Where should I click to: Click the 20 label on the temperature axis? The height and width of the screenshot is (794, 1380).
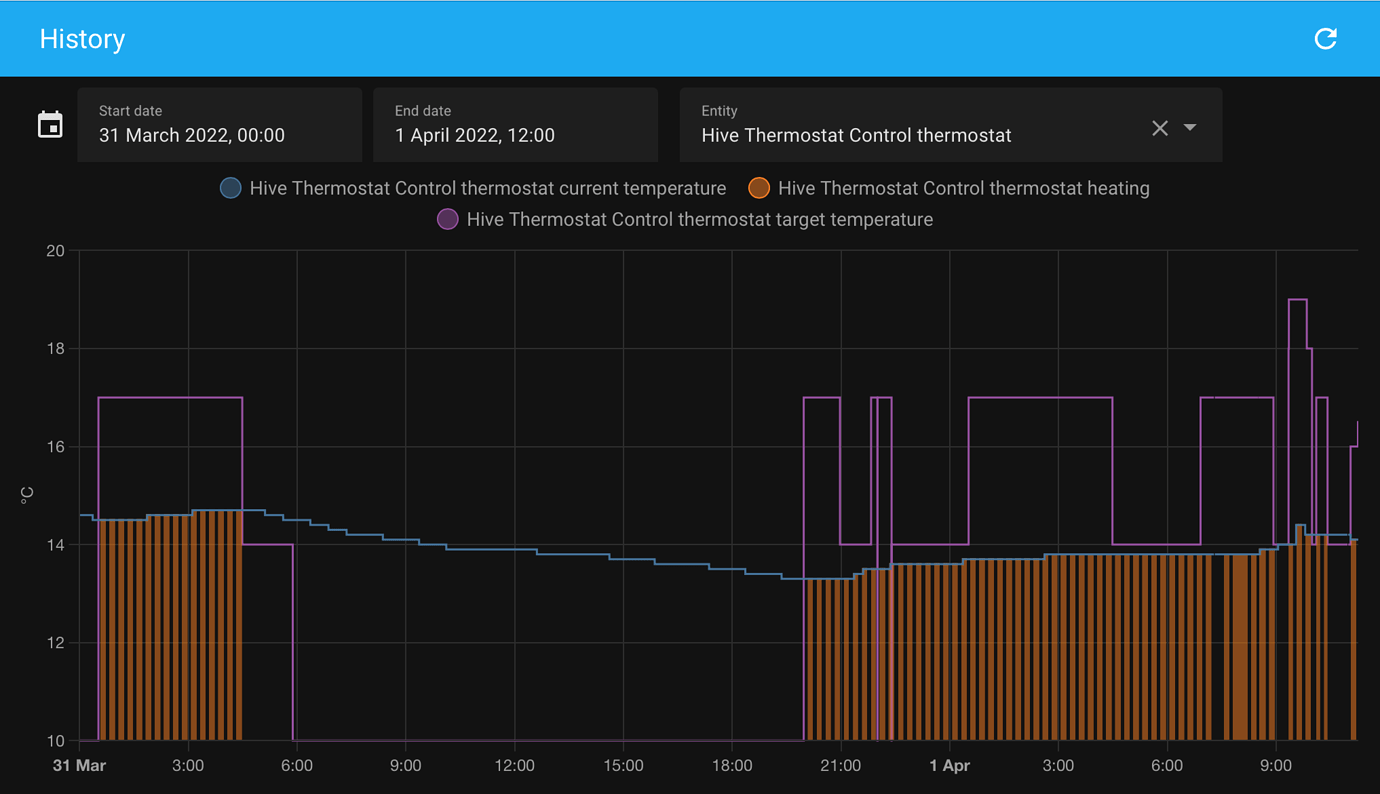pos(55,251)
